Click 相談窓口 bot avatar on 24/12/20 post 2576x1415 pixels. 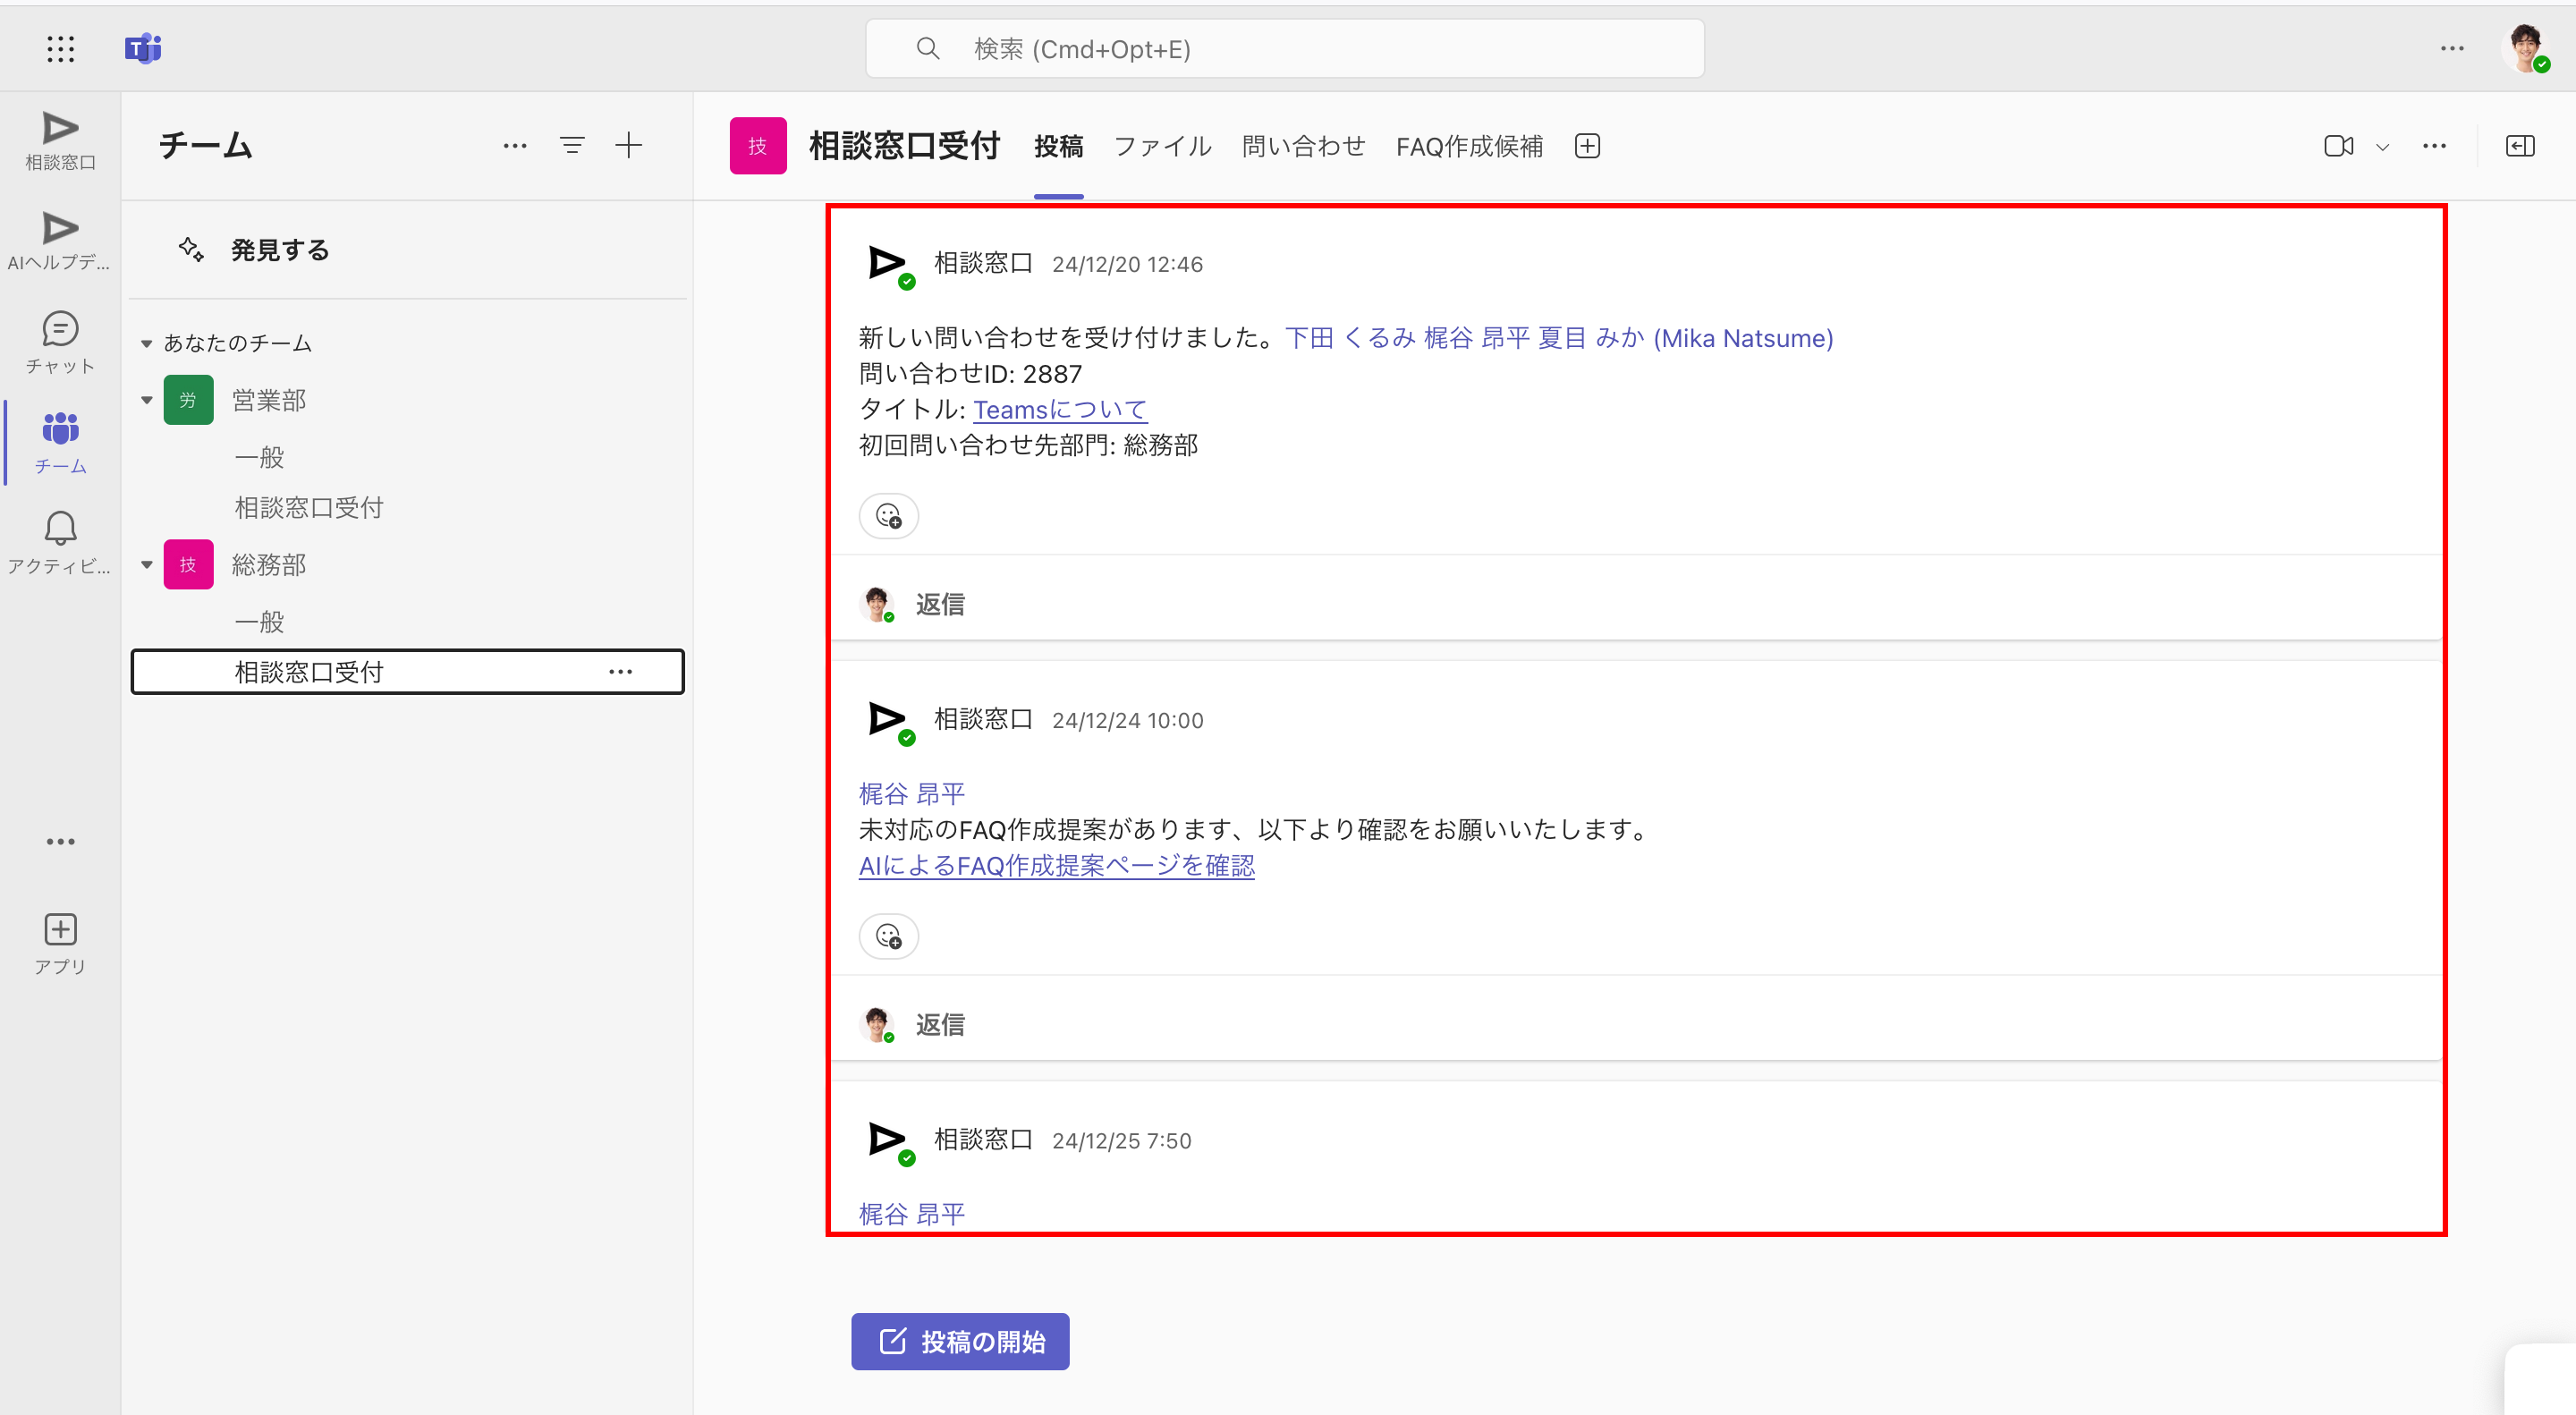pyautogui.click(x=888, y=265)
